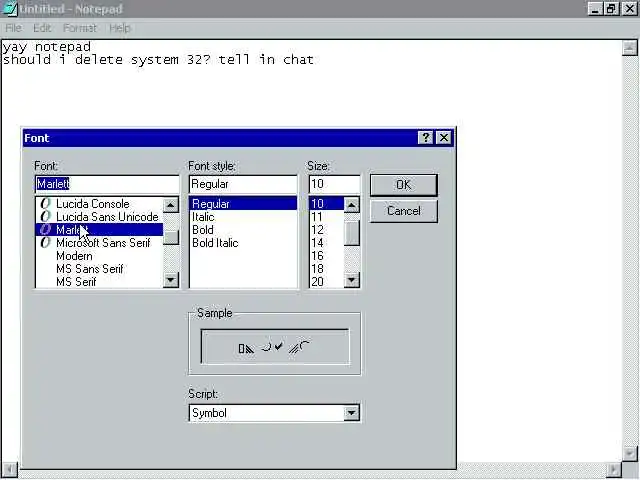Choose Regular font style
Image resolution: width=640 pixels, height=480 pixels.
click(x=243, y=203)
